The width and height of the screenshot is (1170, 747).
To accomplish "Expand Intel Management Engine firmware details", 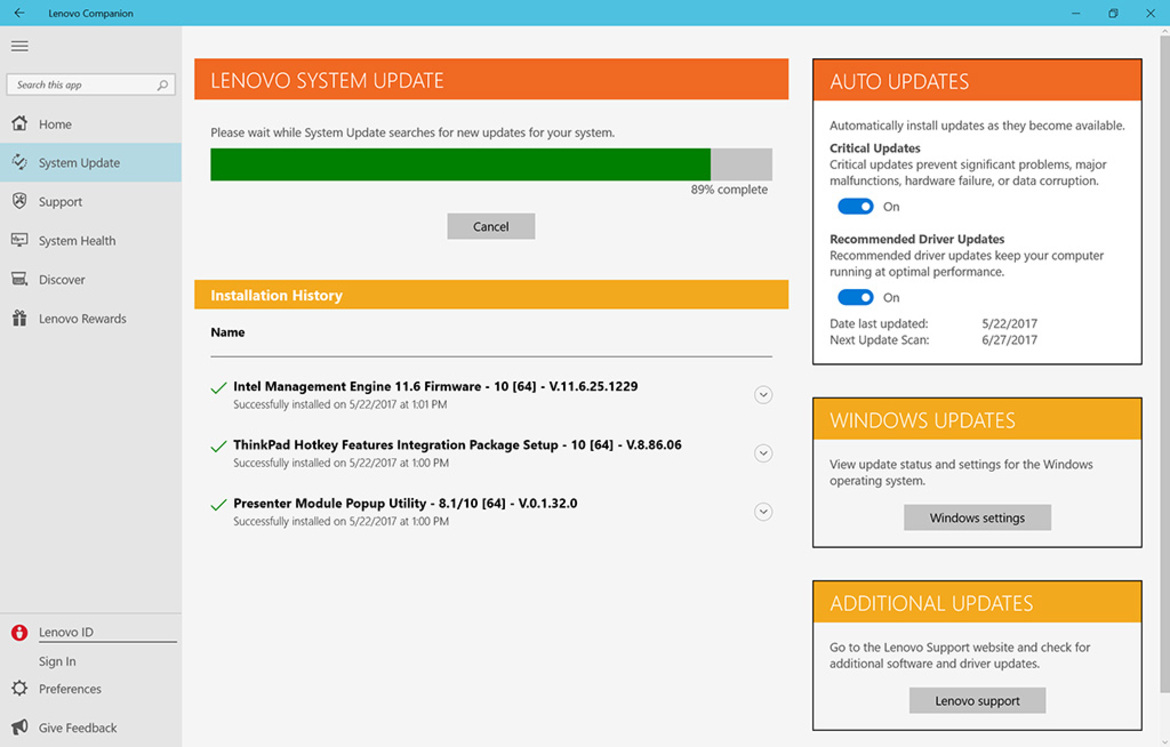I will point(763,395).
